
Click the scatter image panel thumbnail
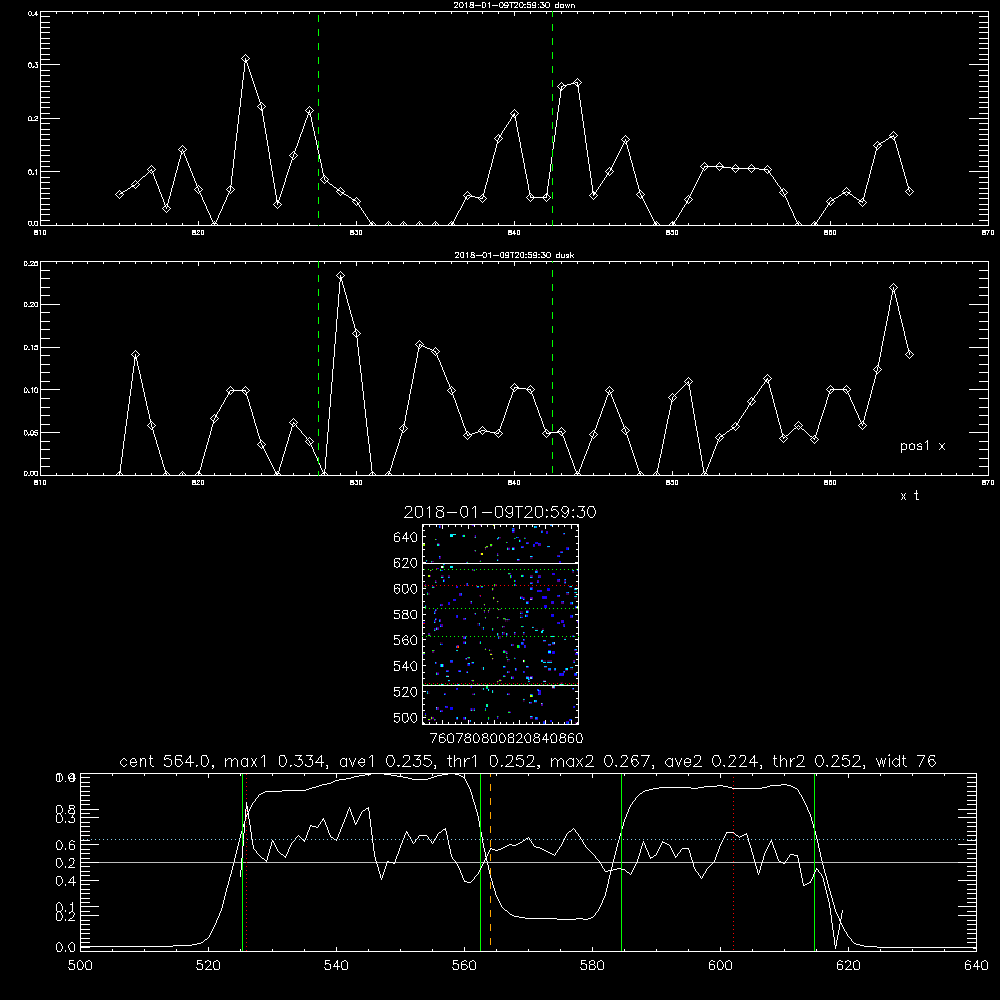500,624
